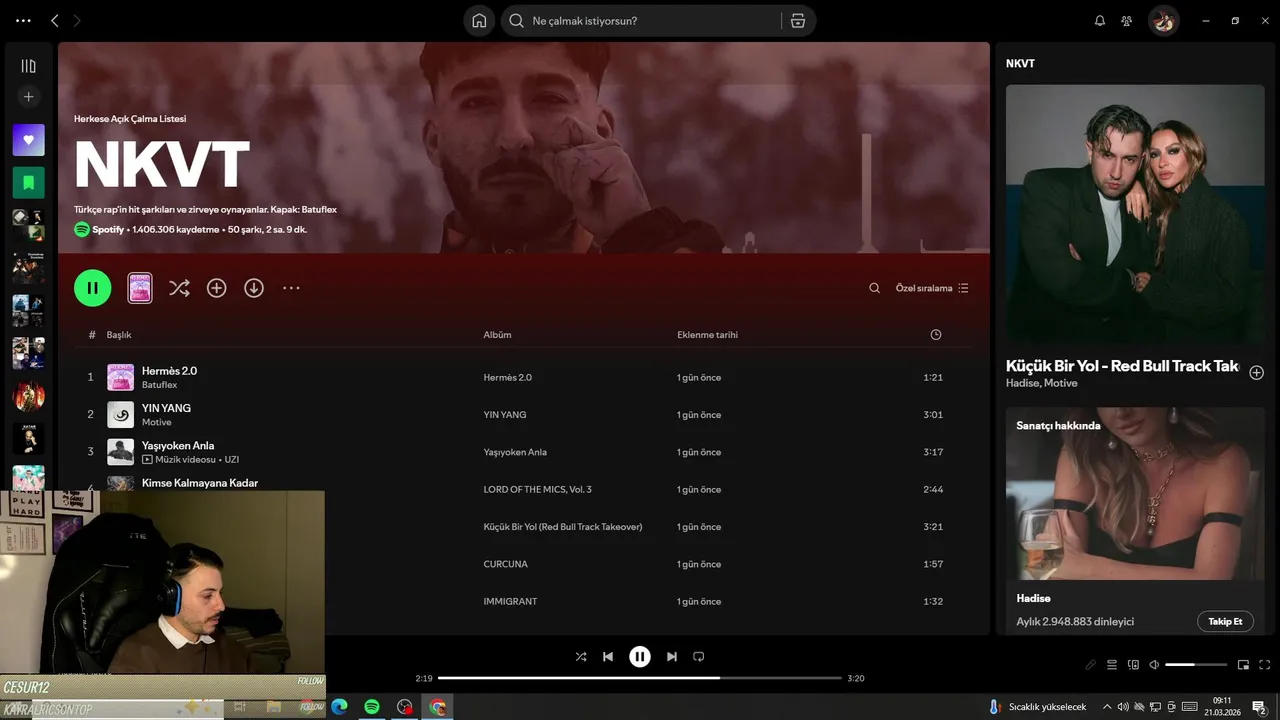This screenshot has width=1280, height=720.
Task: Sort by 'Başlık' column header
Action: pyautogui.click(x=119, y=335)
